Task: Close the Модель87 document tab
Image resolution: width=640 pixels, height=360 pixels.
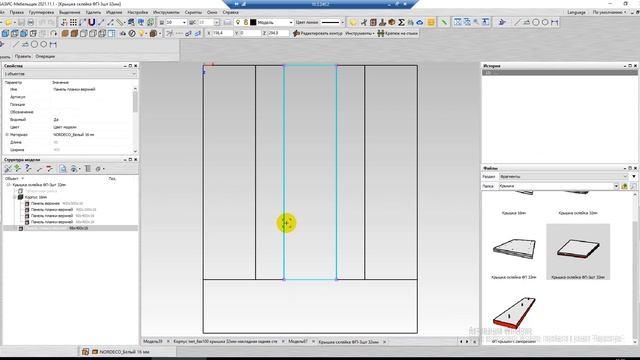Action: (313, 342)
